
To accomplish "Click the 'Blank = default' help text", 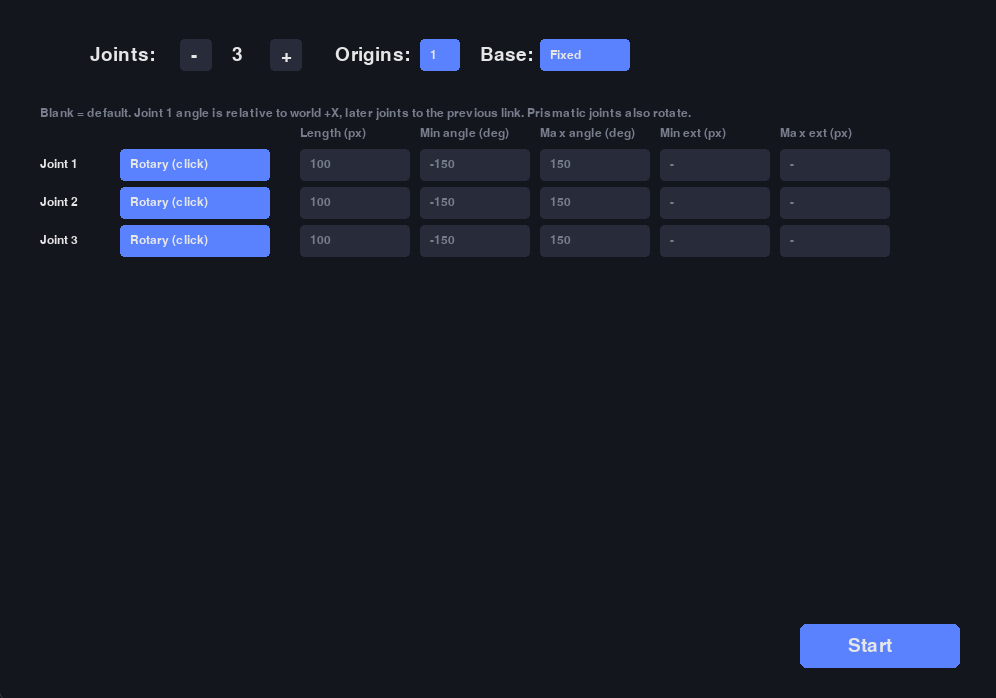I will tap(365, 113).
